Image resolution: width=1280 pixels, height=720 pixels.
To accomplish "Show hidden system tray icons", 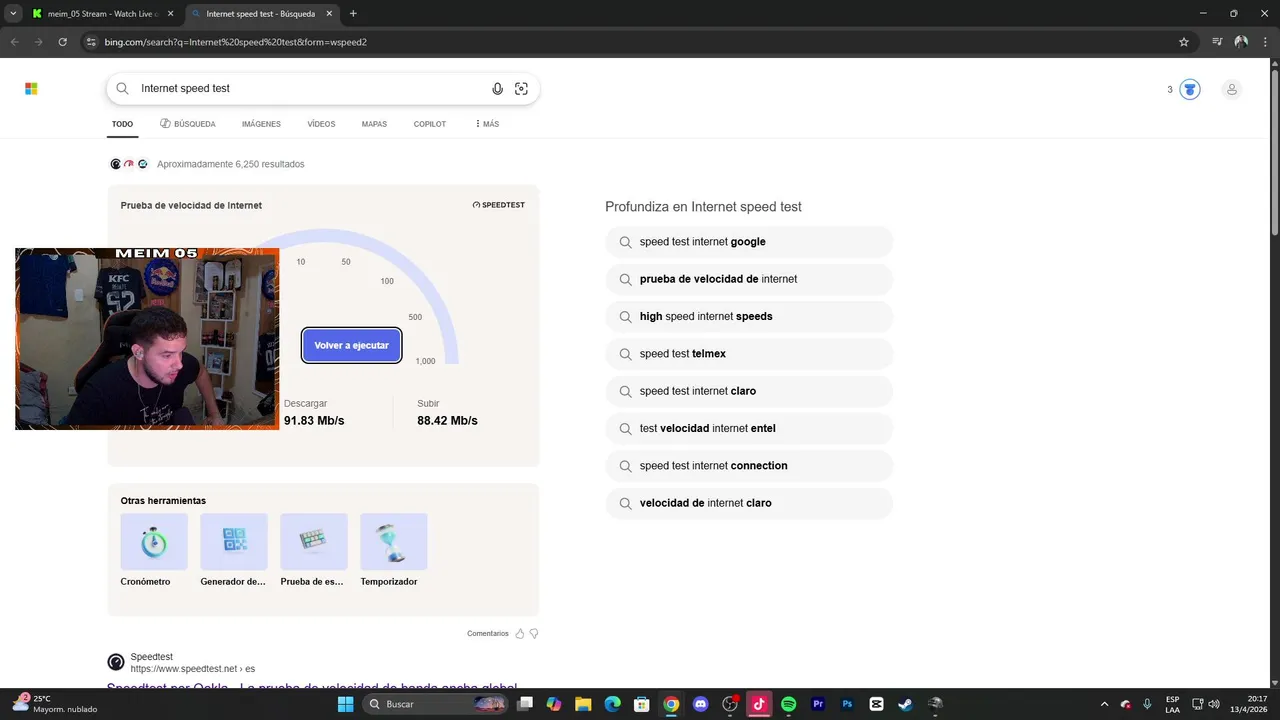I will [x=1104, y=704].
